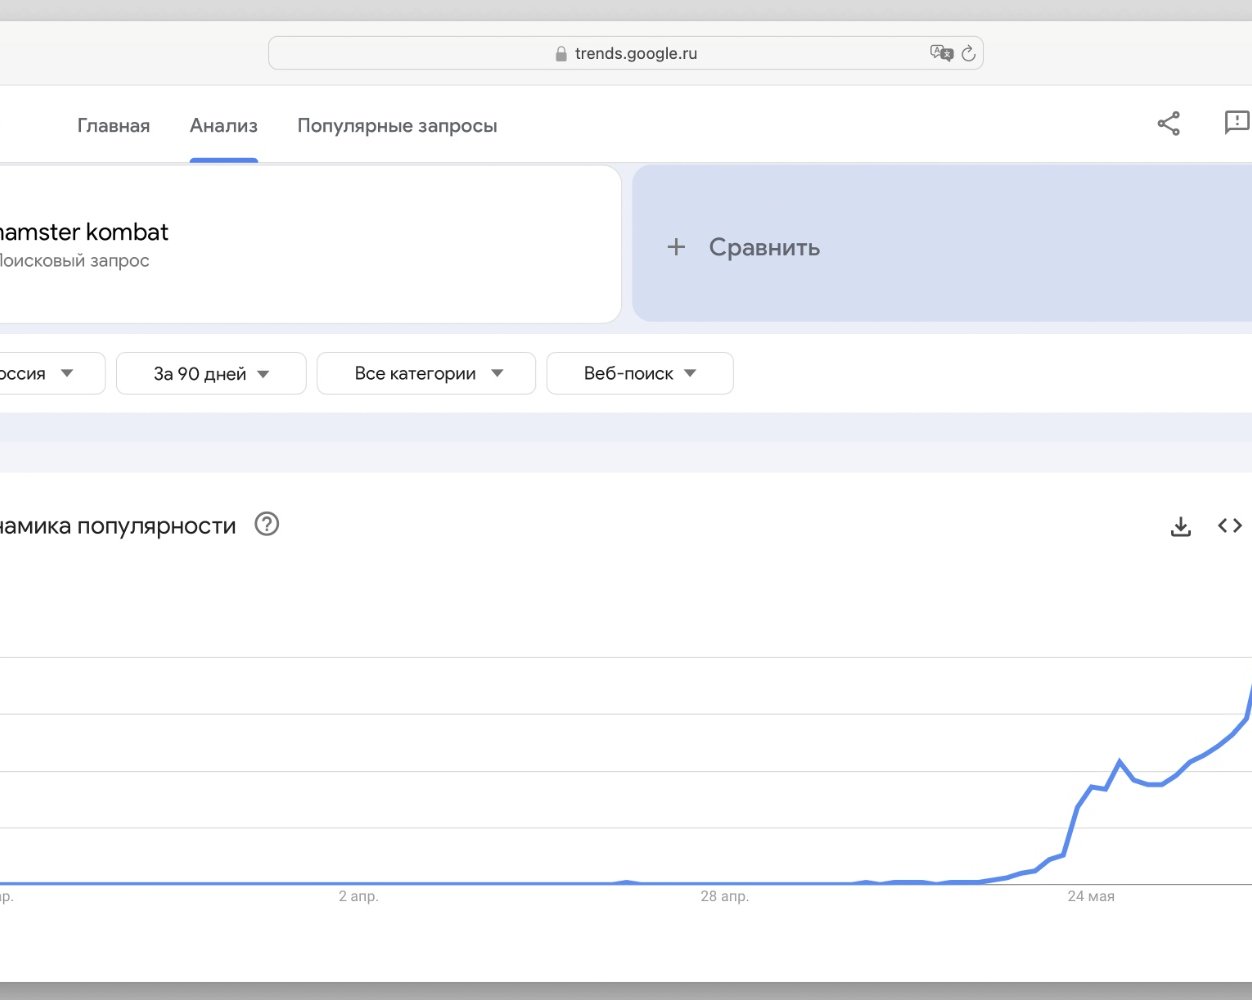Click the Сравнить add comparison button
This screenshot has width=1252, height=1000.
pyautogui.click(x=942, y=244)
